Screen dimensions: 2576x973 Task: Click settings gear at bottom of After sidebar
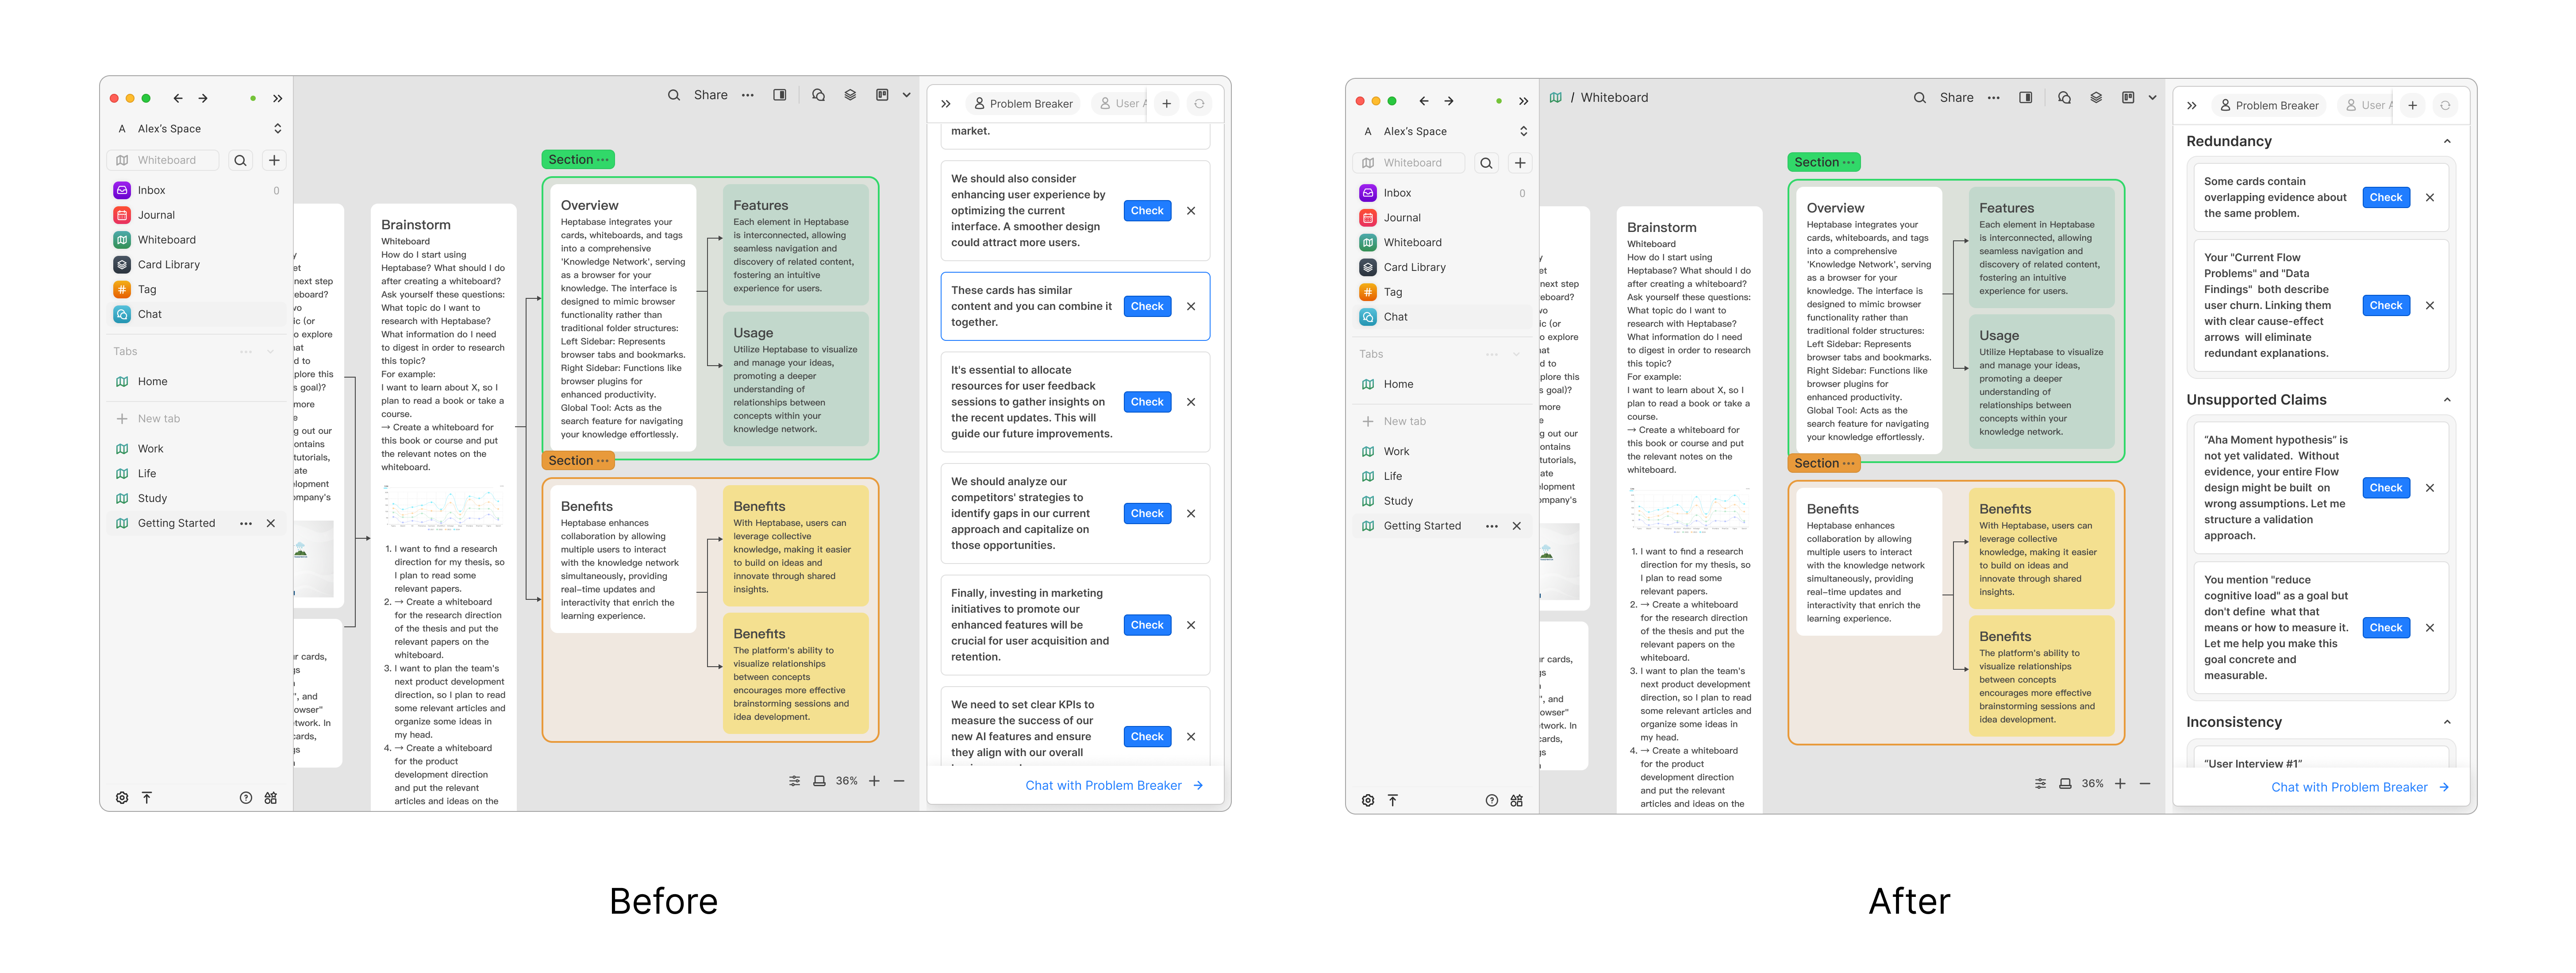coord(1367,801)
